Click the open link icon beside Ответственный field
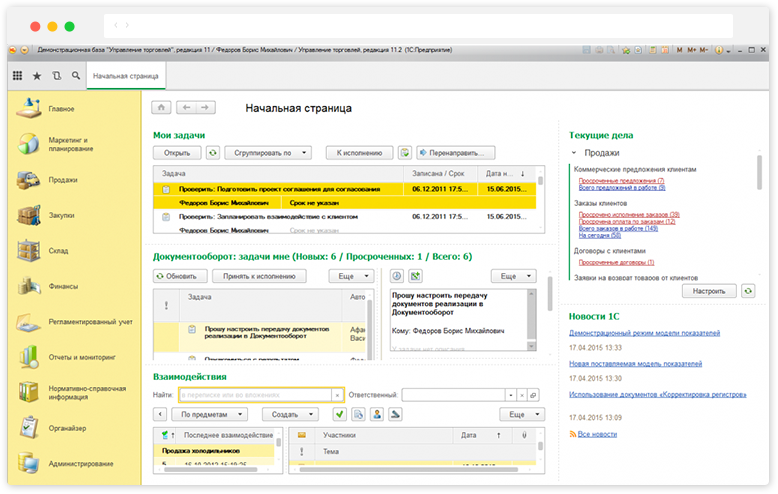778x494 pixels. click(533, 395)
